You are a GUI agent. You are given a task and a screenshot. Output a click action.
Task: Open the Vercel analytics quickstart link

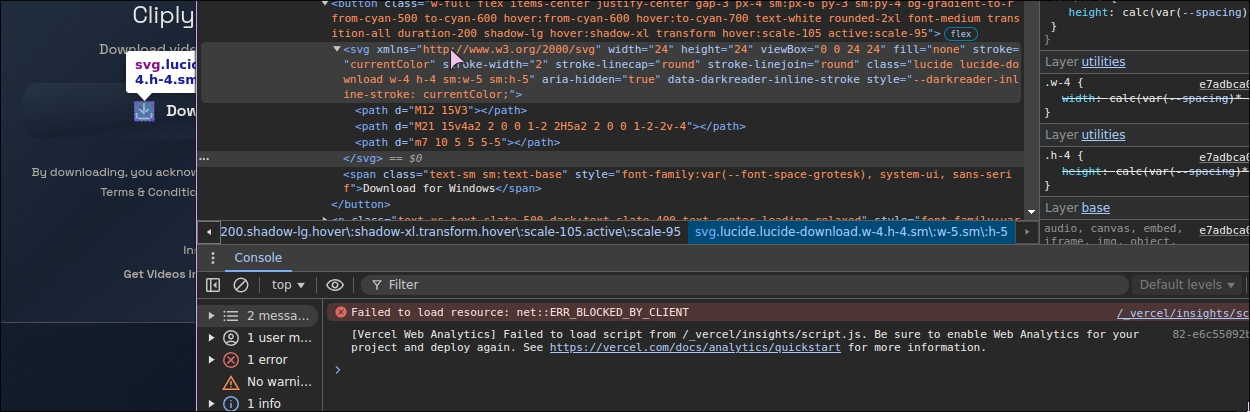(697, 347)
